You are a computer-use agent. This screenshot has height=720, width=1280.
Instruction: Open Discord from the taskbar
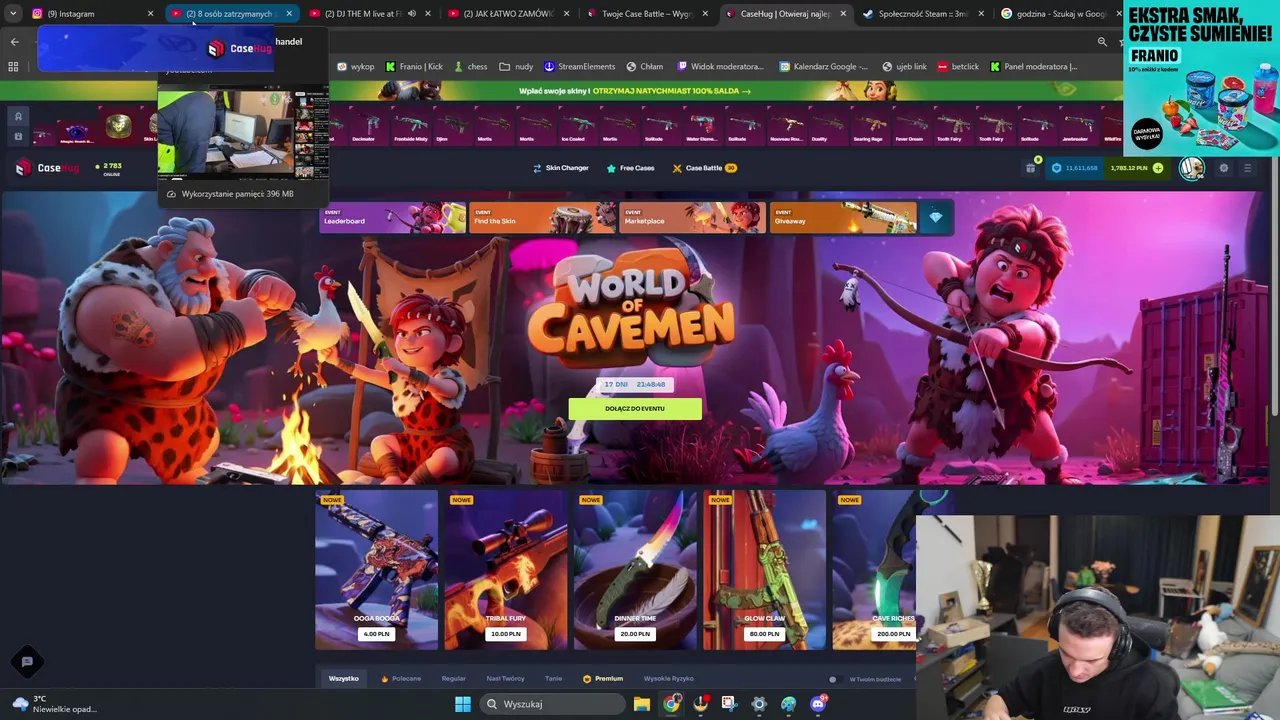point(818,704)
